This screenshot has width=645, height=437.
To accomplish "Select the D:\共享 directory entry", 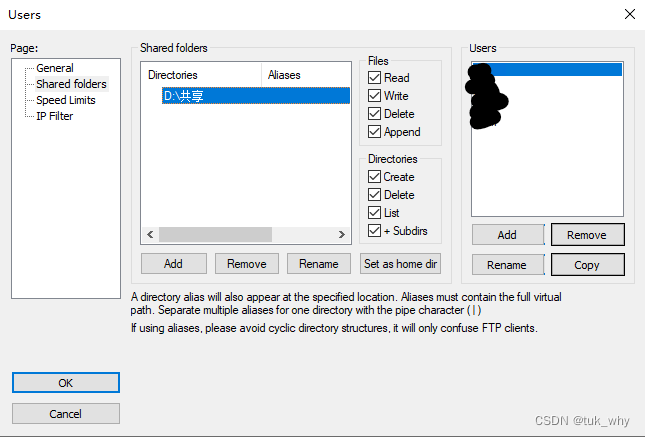I will click(x=184, y=96).
